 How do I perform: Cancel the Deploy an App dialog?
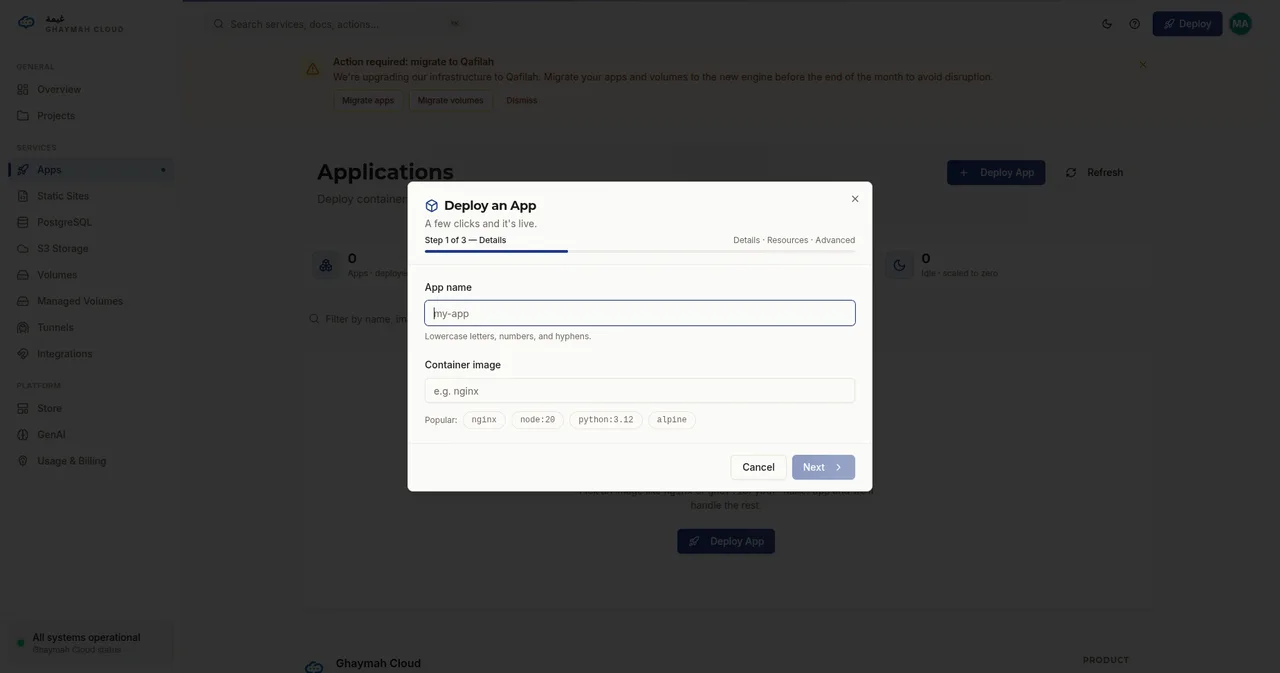point(759,468)
